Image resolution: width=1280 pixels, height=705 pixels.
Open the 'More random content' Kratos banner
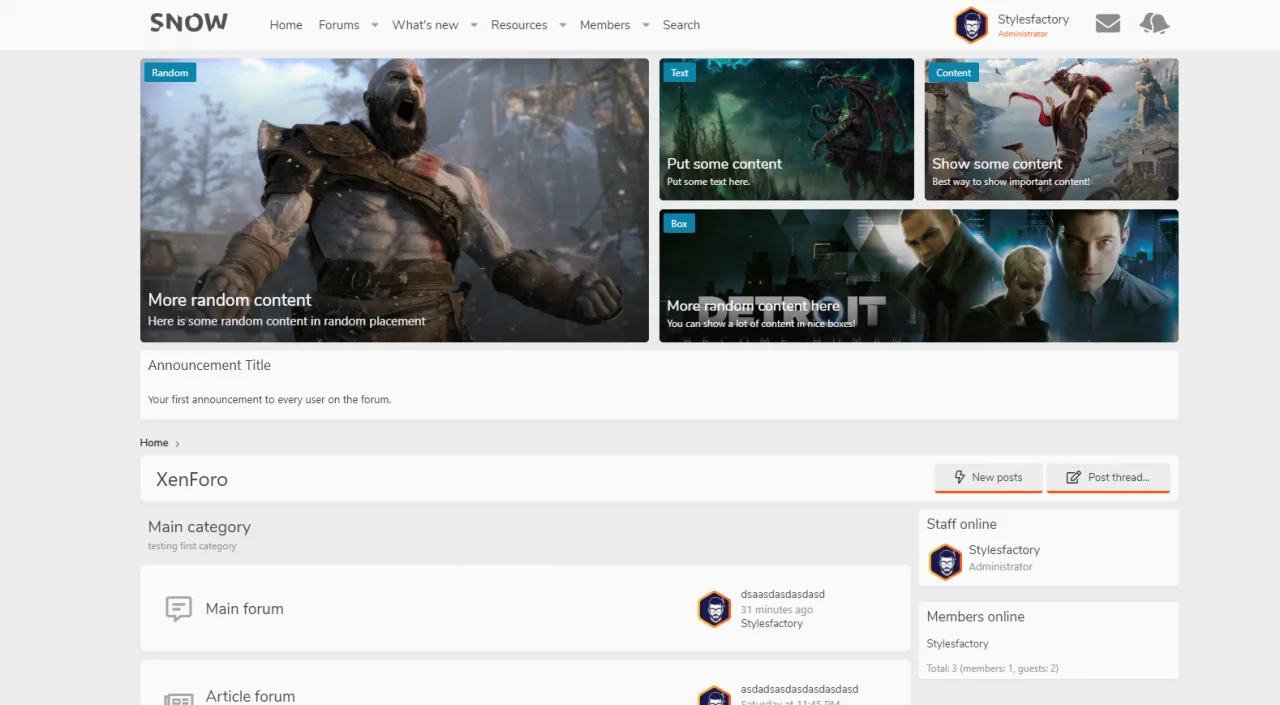pyautogui.click(x=394, y=200)
